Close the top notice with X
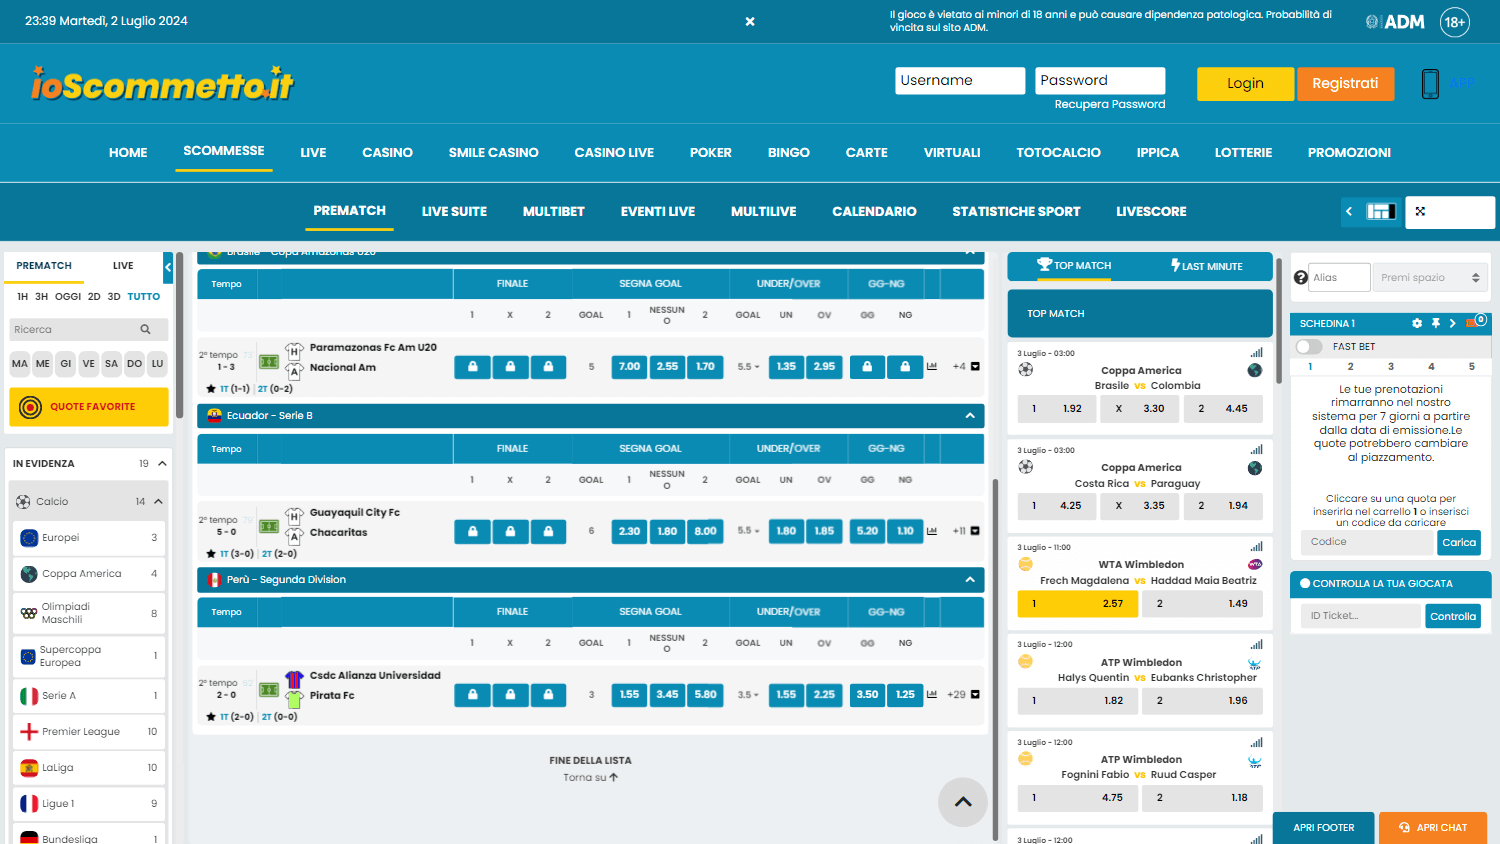This screenshot has height=844, width=1500. click(750, 21)
